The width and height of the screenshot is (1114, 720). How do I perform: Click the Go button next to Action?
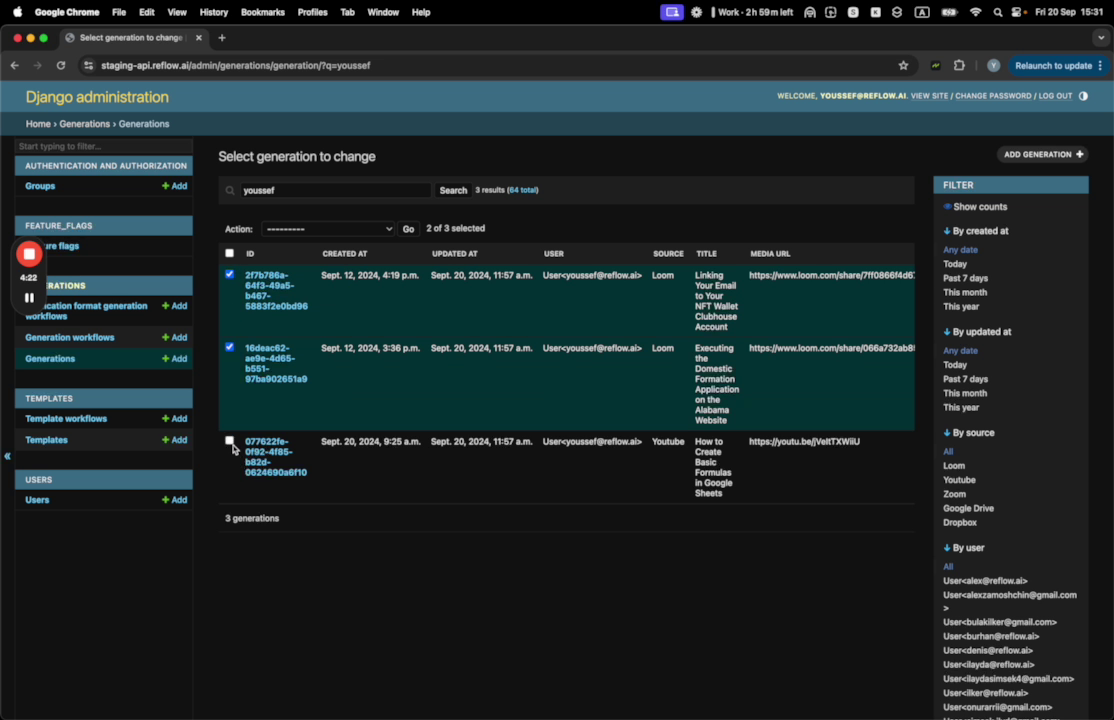(x=408, y=228)
